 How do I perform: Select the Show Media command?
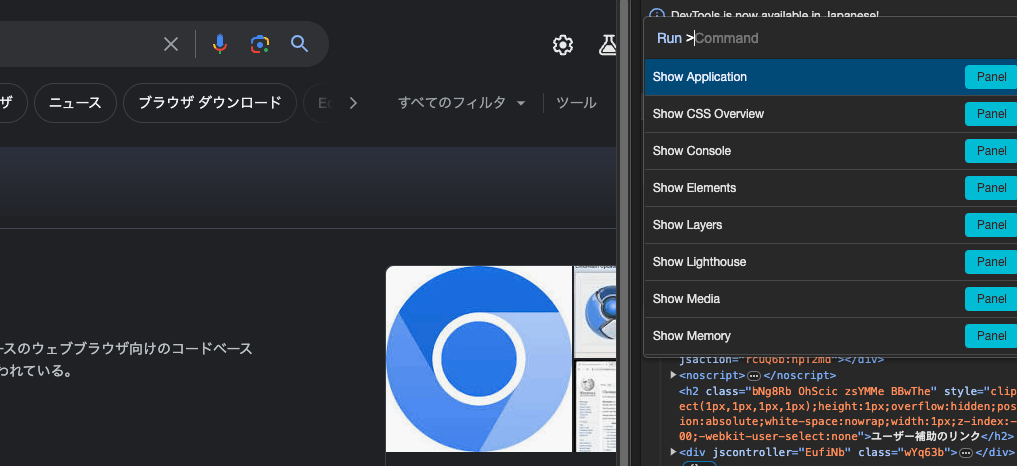click(830, 299)
